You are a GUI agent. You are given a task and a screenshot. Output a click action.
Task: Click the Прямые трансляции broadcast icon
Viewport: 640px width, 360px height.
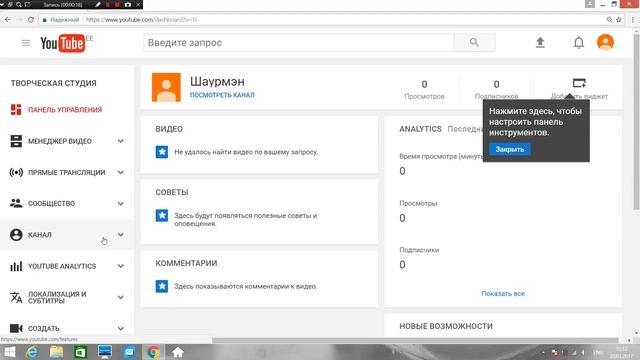(16, 172)
